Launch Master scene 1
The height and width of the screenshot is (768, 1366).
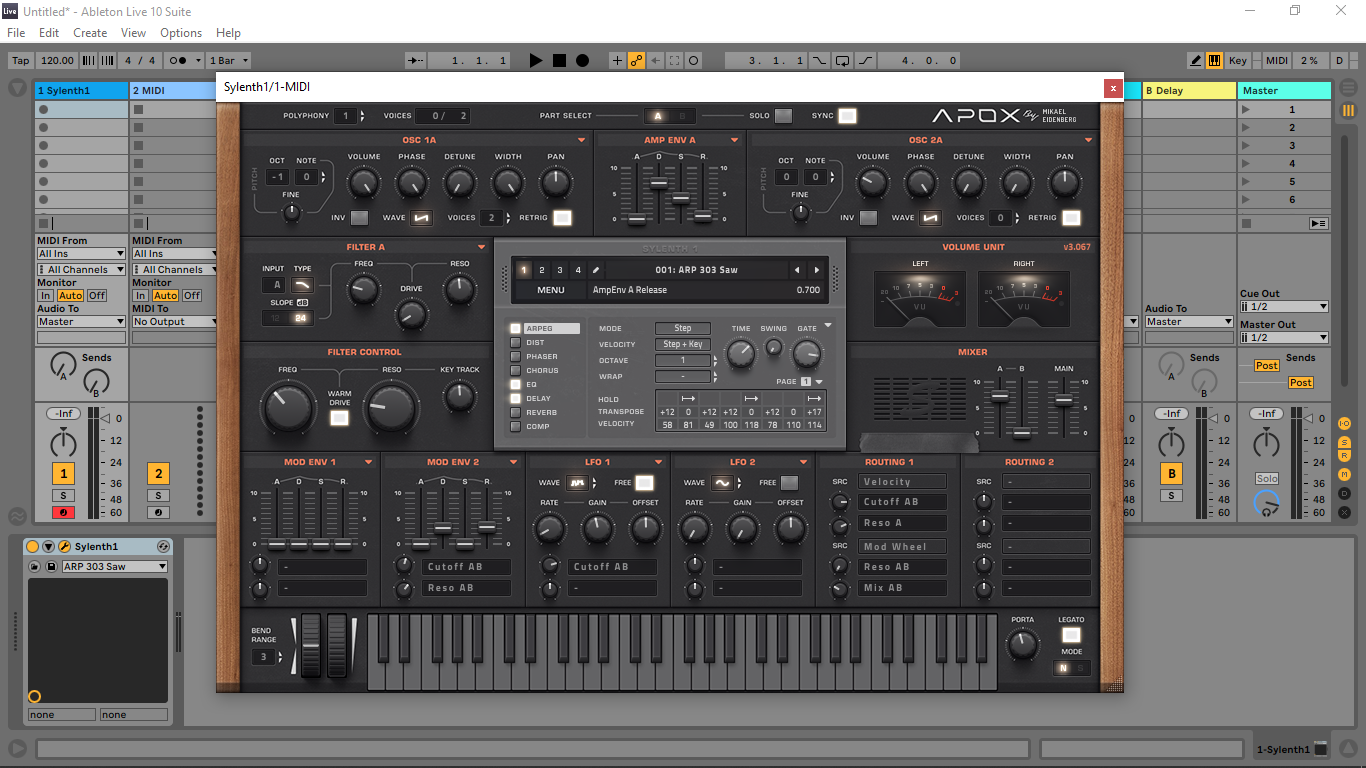tap(1245, 110)
